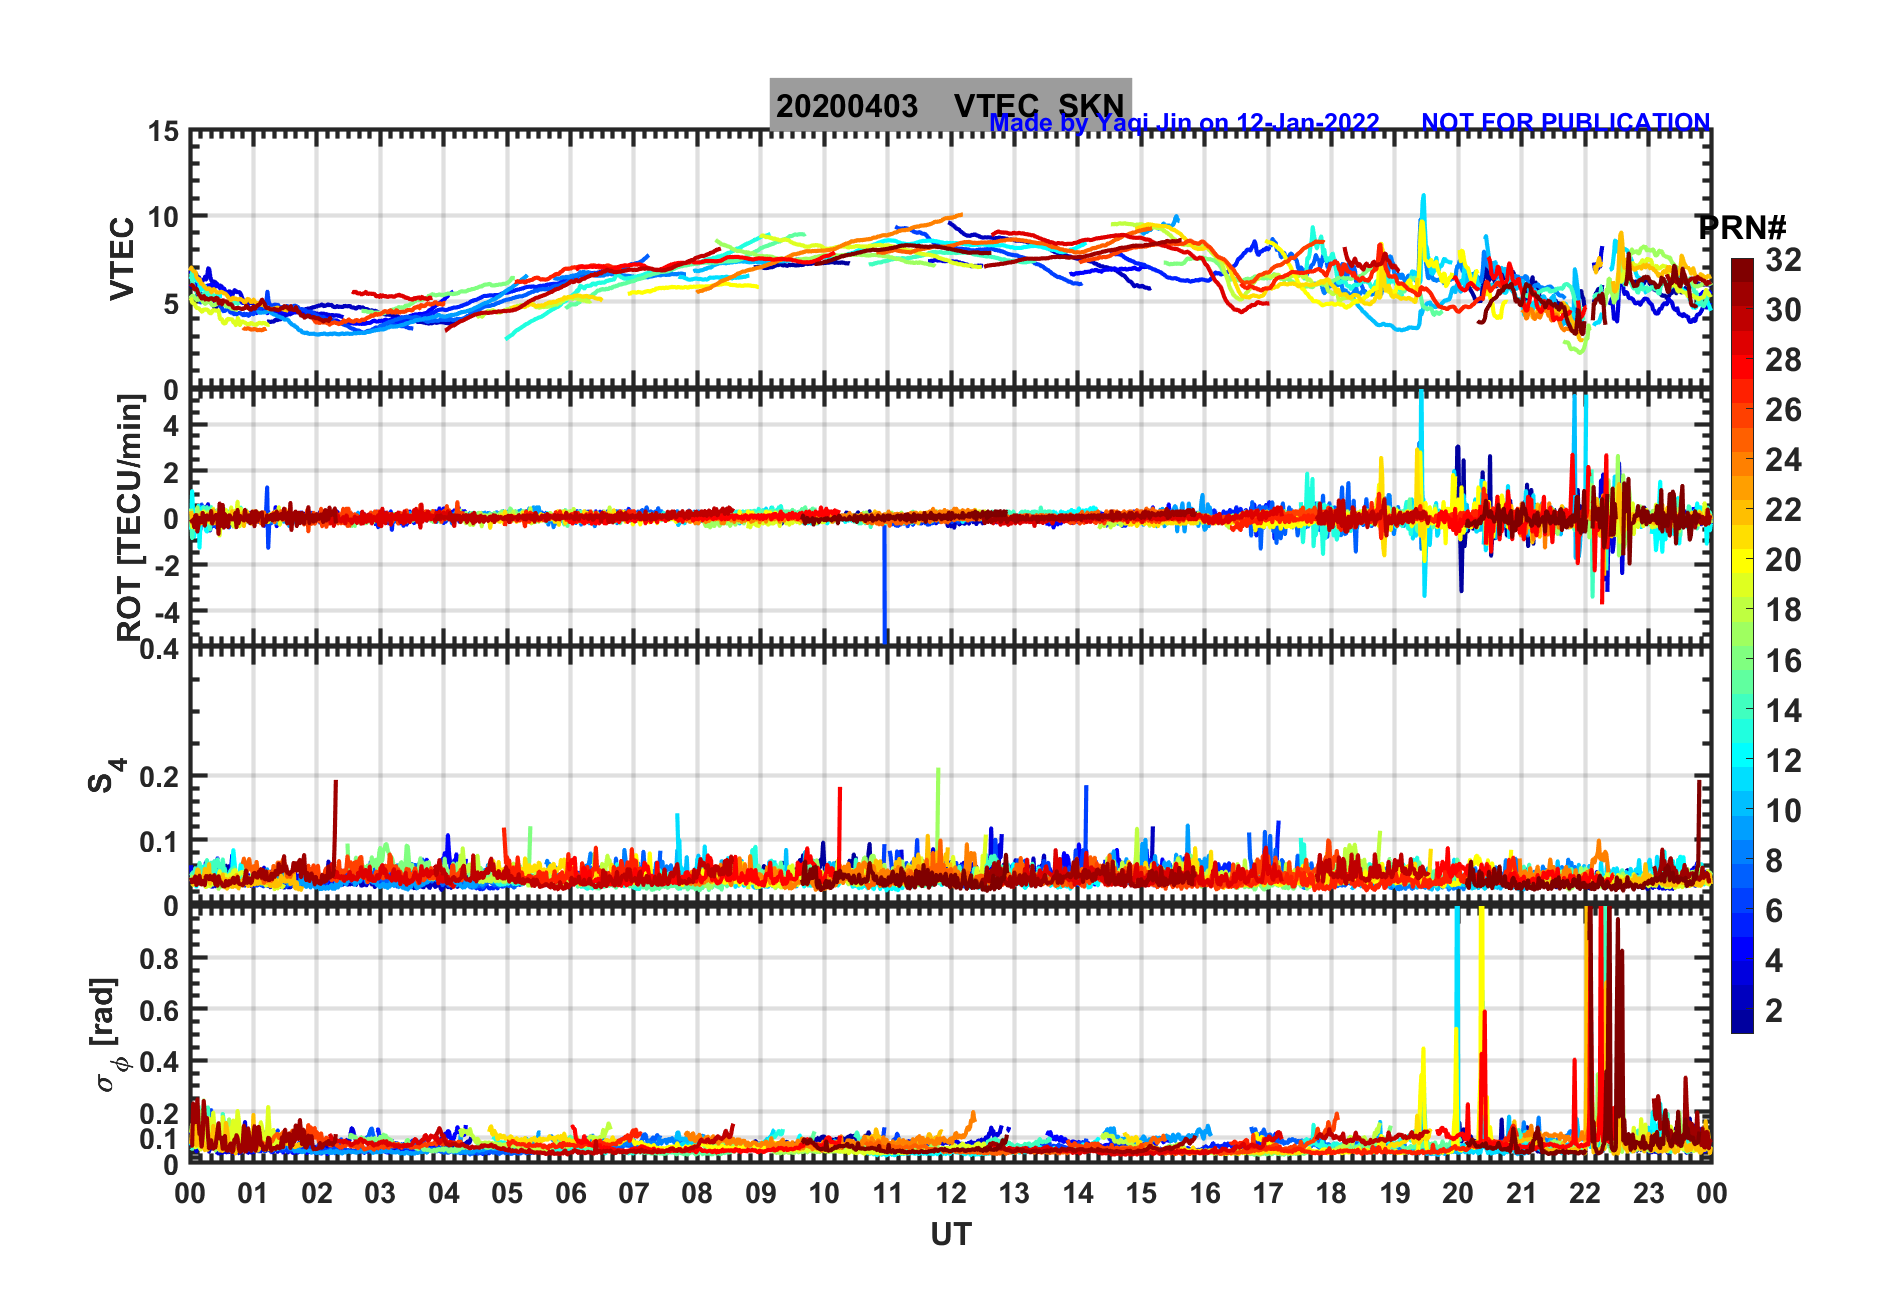Click the plot title '20200403 VTEC SKN'

pyautogui.click(x=950, y=105)
